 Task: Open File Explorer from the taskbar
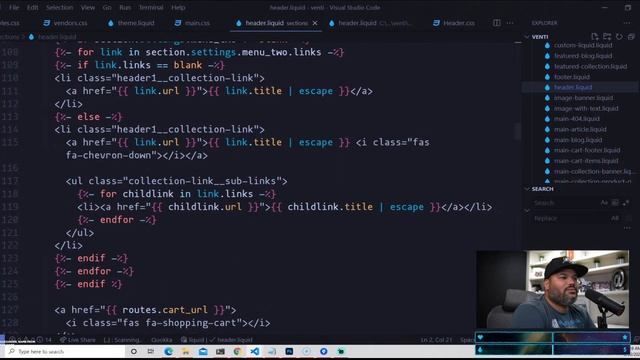click(x=186, y=351)
